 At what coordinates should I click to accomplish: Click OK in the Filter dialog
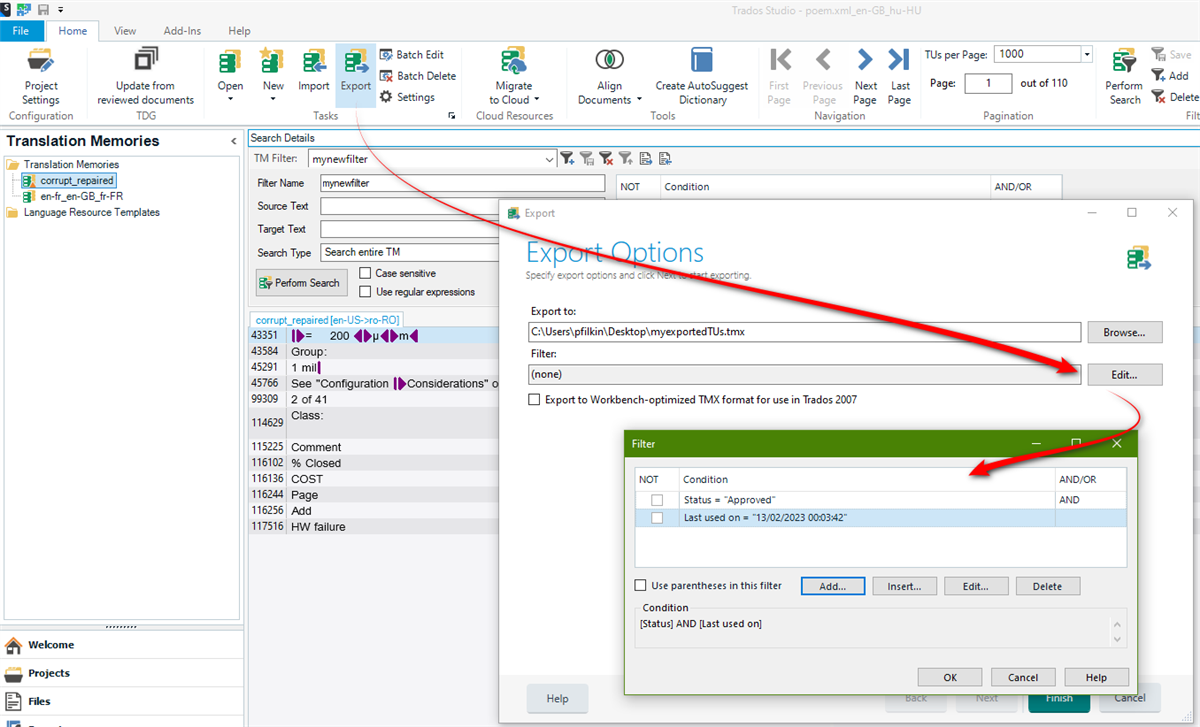click(x=950, y=677)
